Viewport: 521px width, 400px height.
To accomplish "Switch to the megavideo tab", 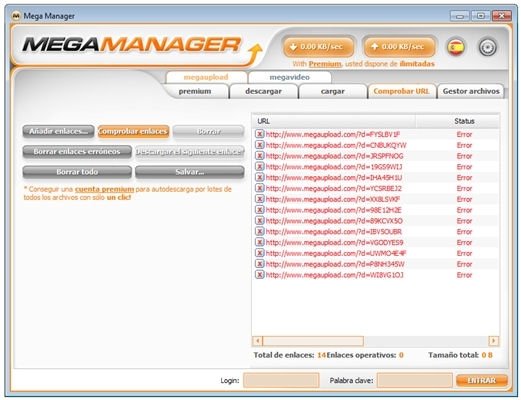I will (289, 77).
